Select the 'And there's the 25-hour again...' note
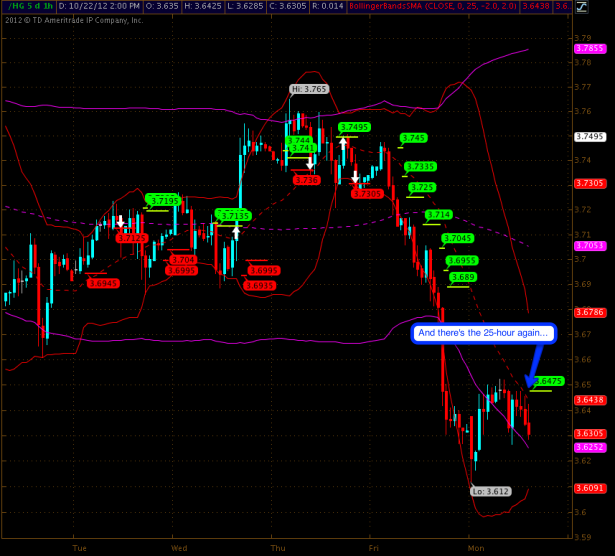615x556 pixels. [482, 332]
